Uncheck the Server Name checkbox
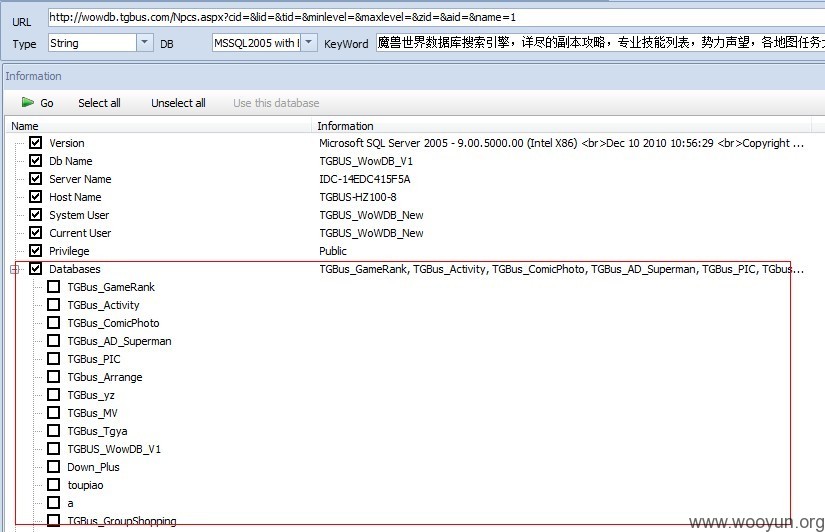The width and height of the screenshot is (825, 532). 35,178
